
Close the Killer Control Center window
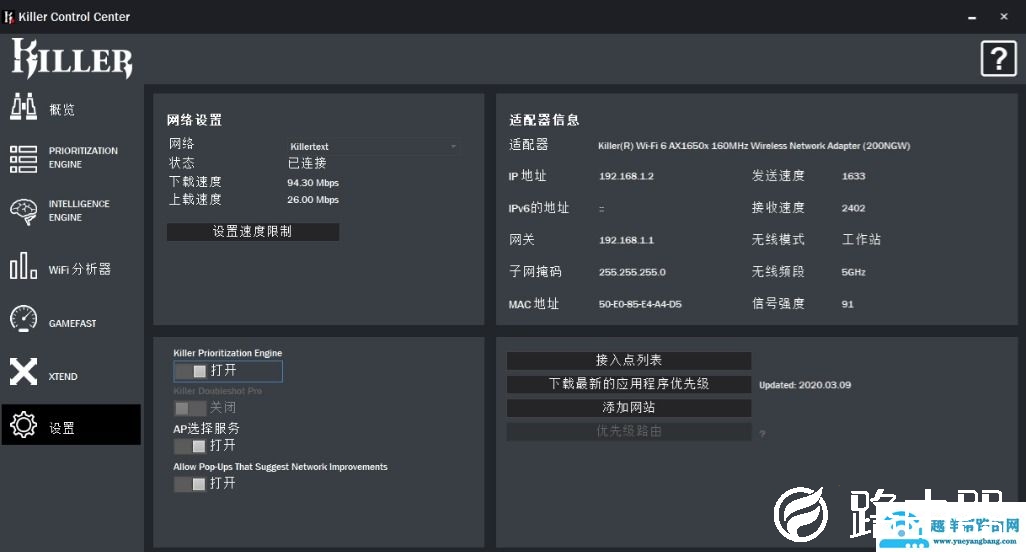[1004, 17]
